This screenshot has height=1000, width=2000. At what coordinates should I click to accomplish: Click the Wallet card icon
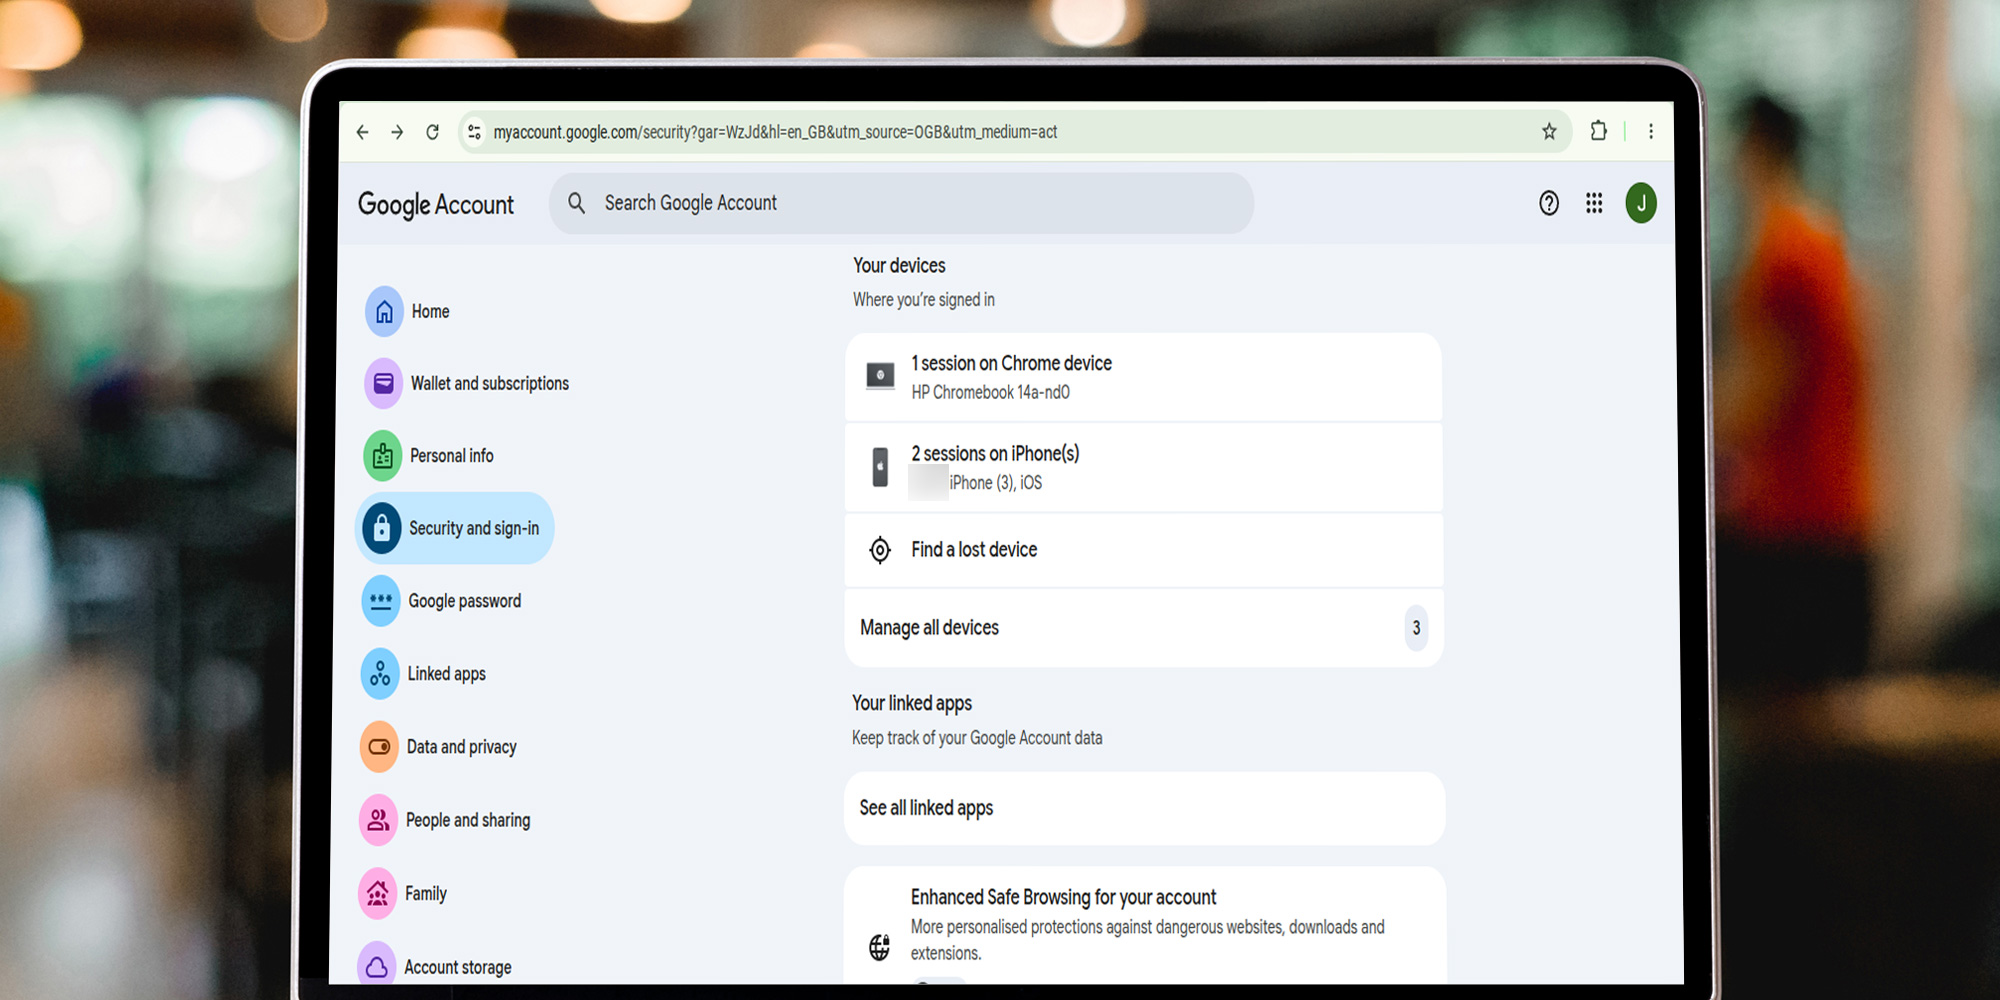[x=383, y=384]
